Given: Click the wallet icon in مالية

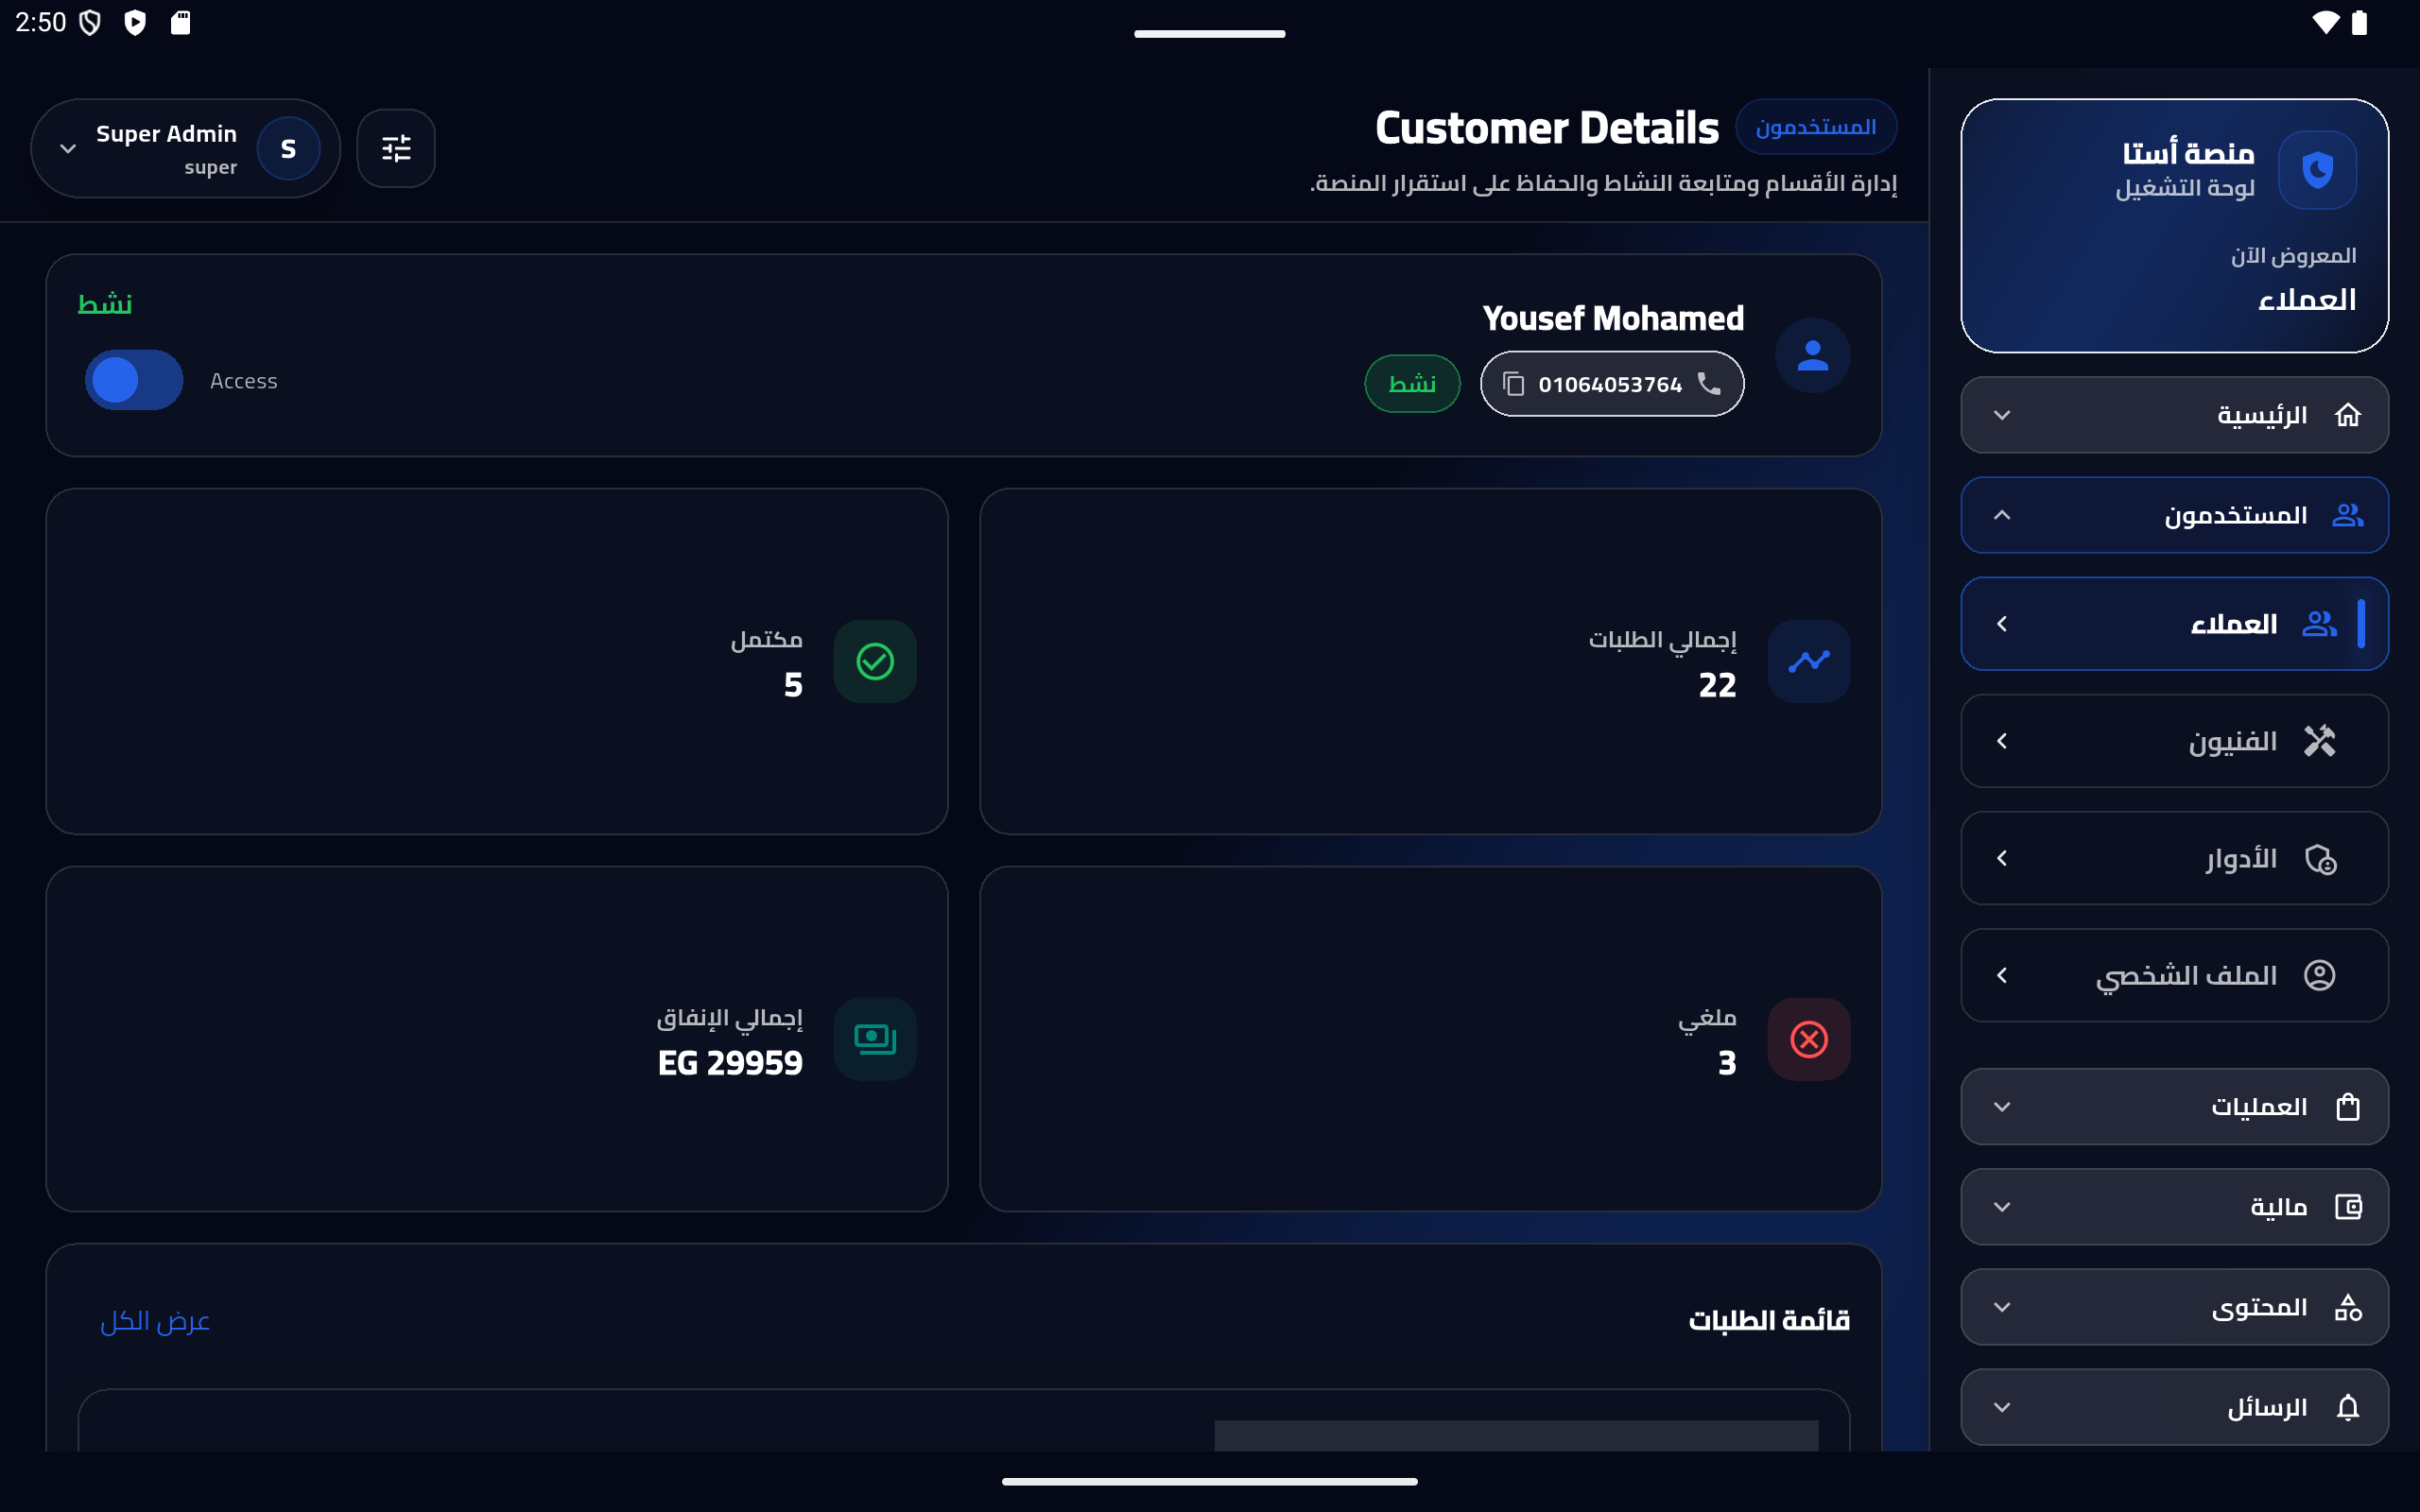Looking at the screenshot, I should click(2348, 1207).
